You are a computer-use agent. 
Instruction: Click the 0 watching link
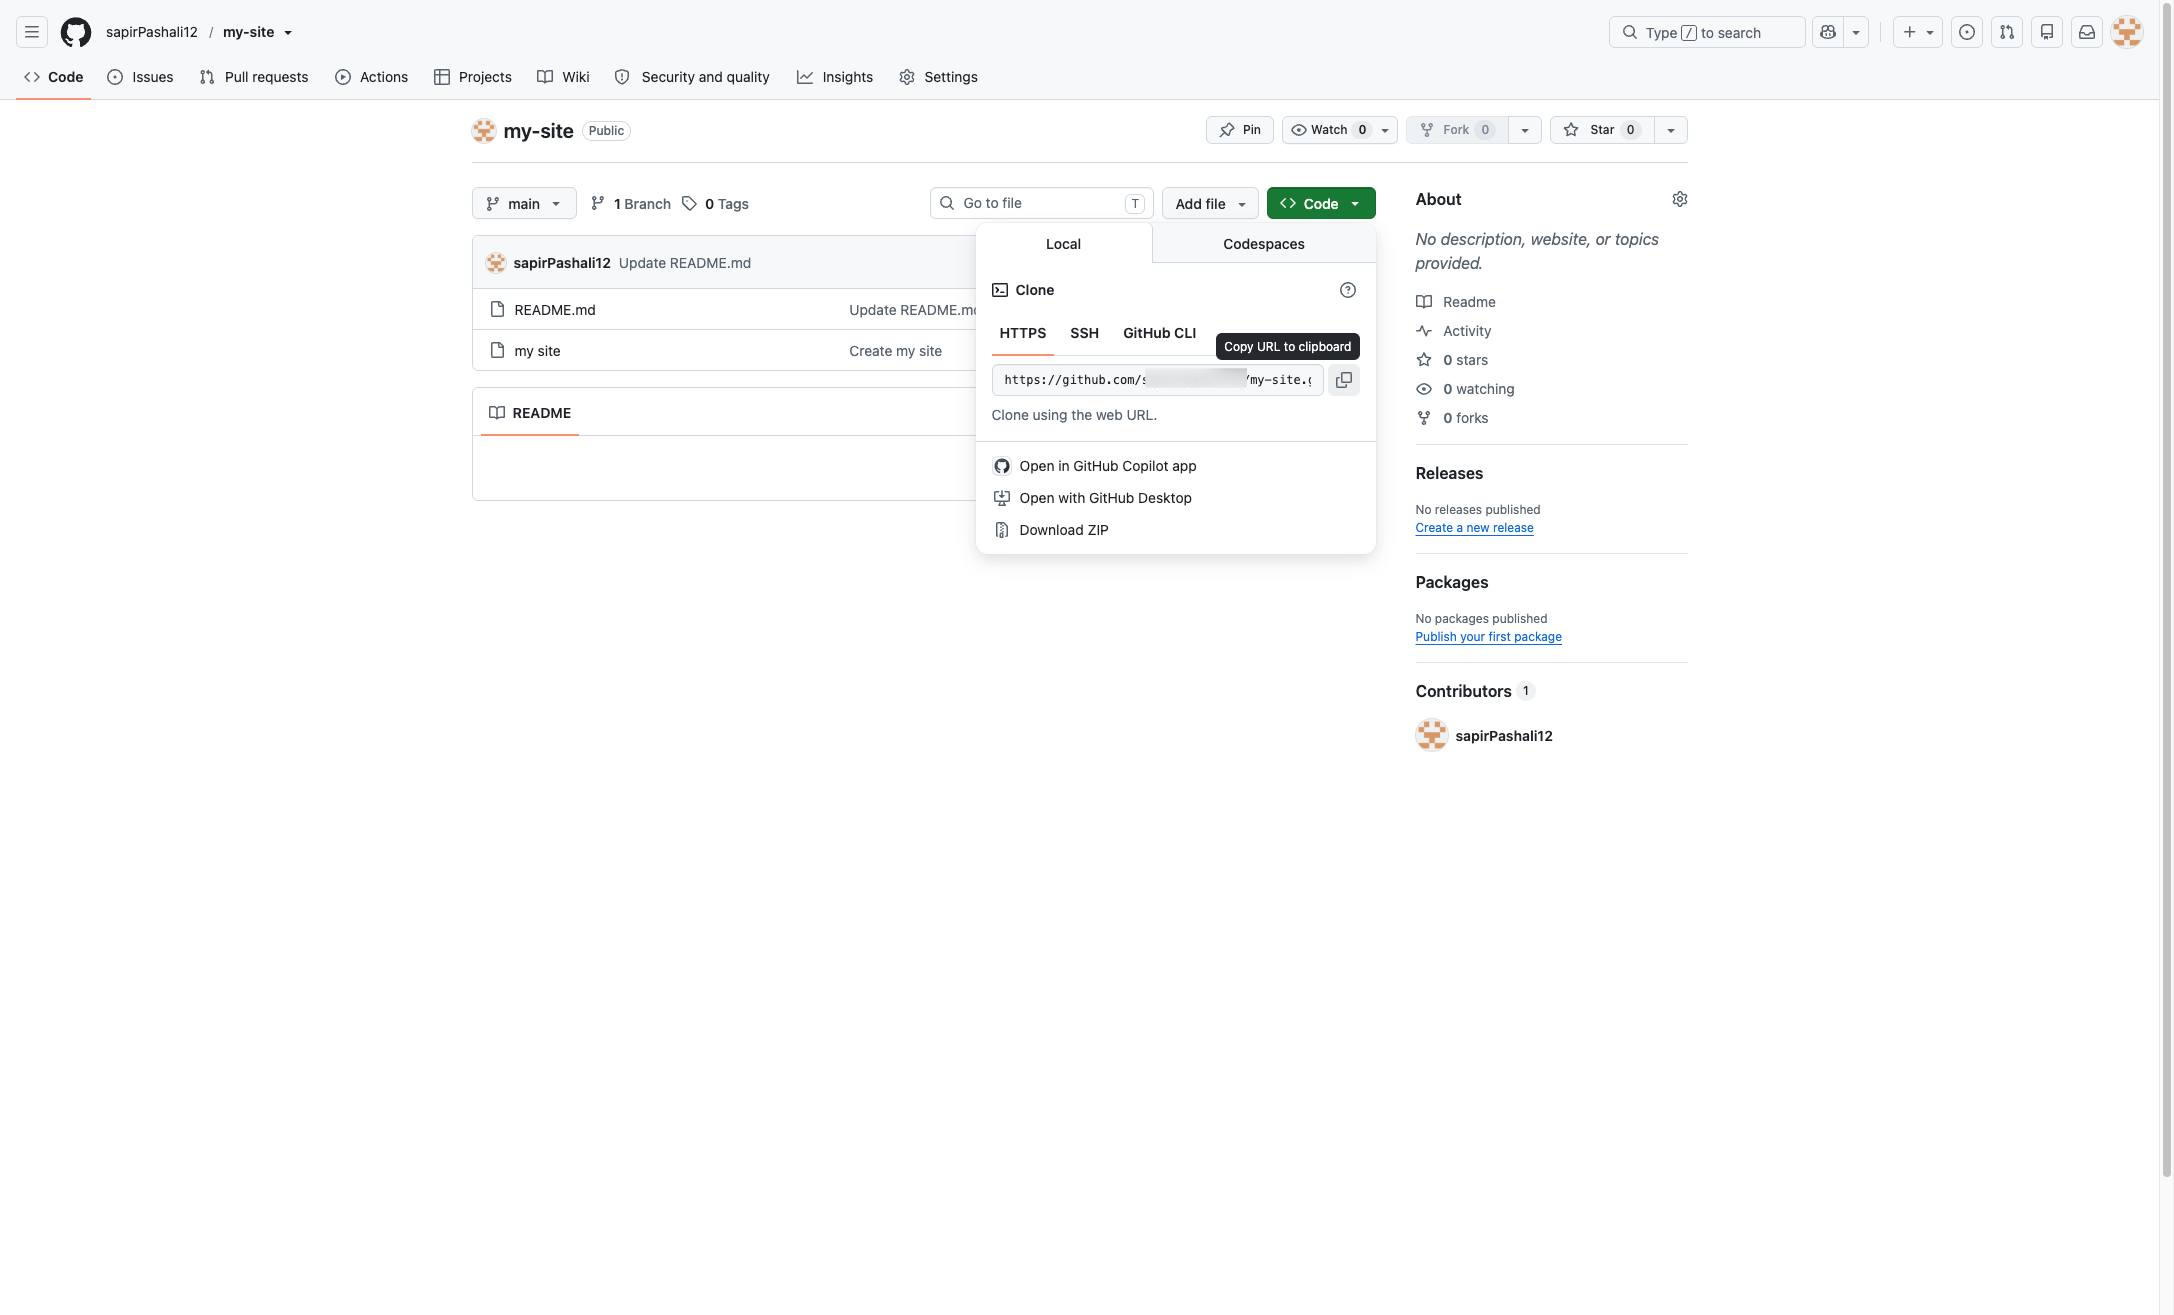[1465, 389]
